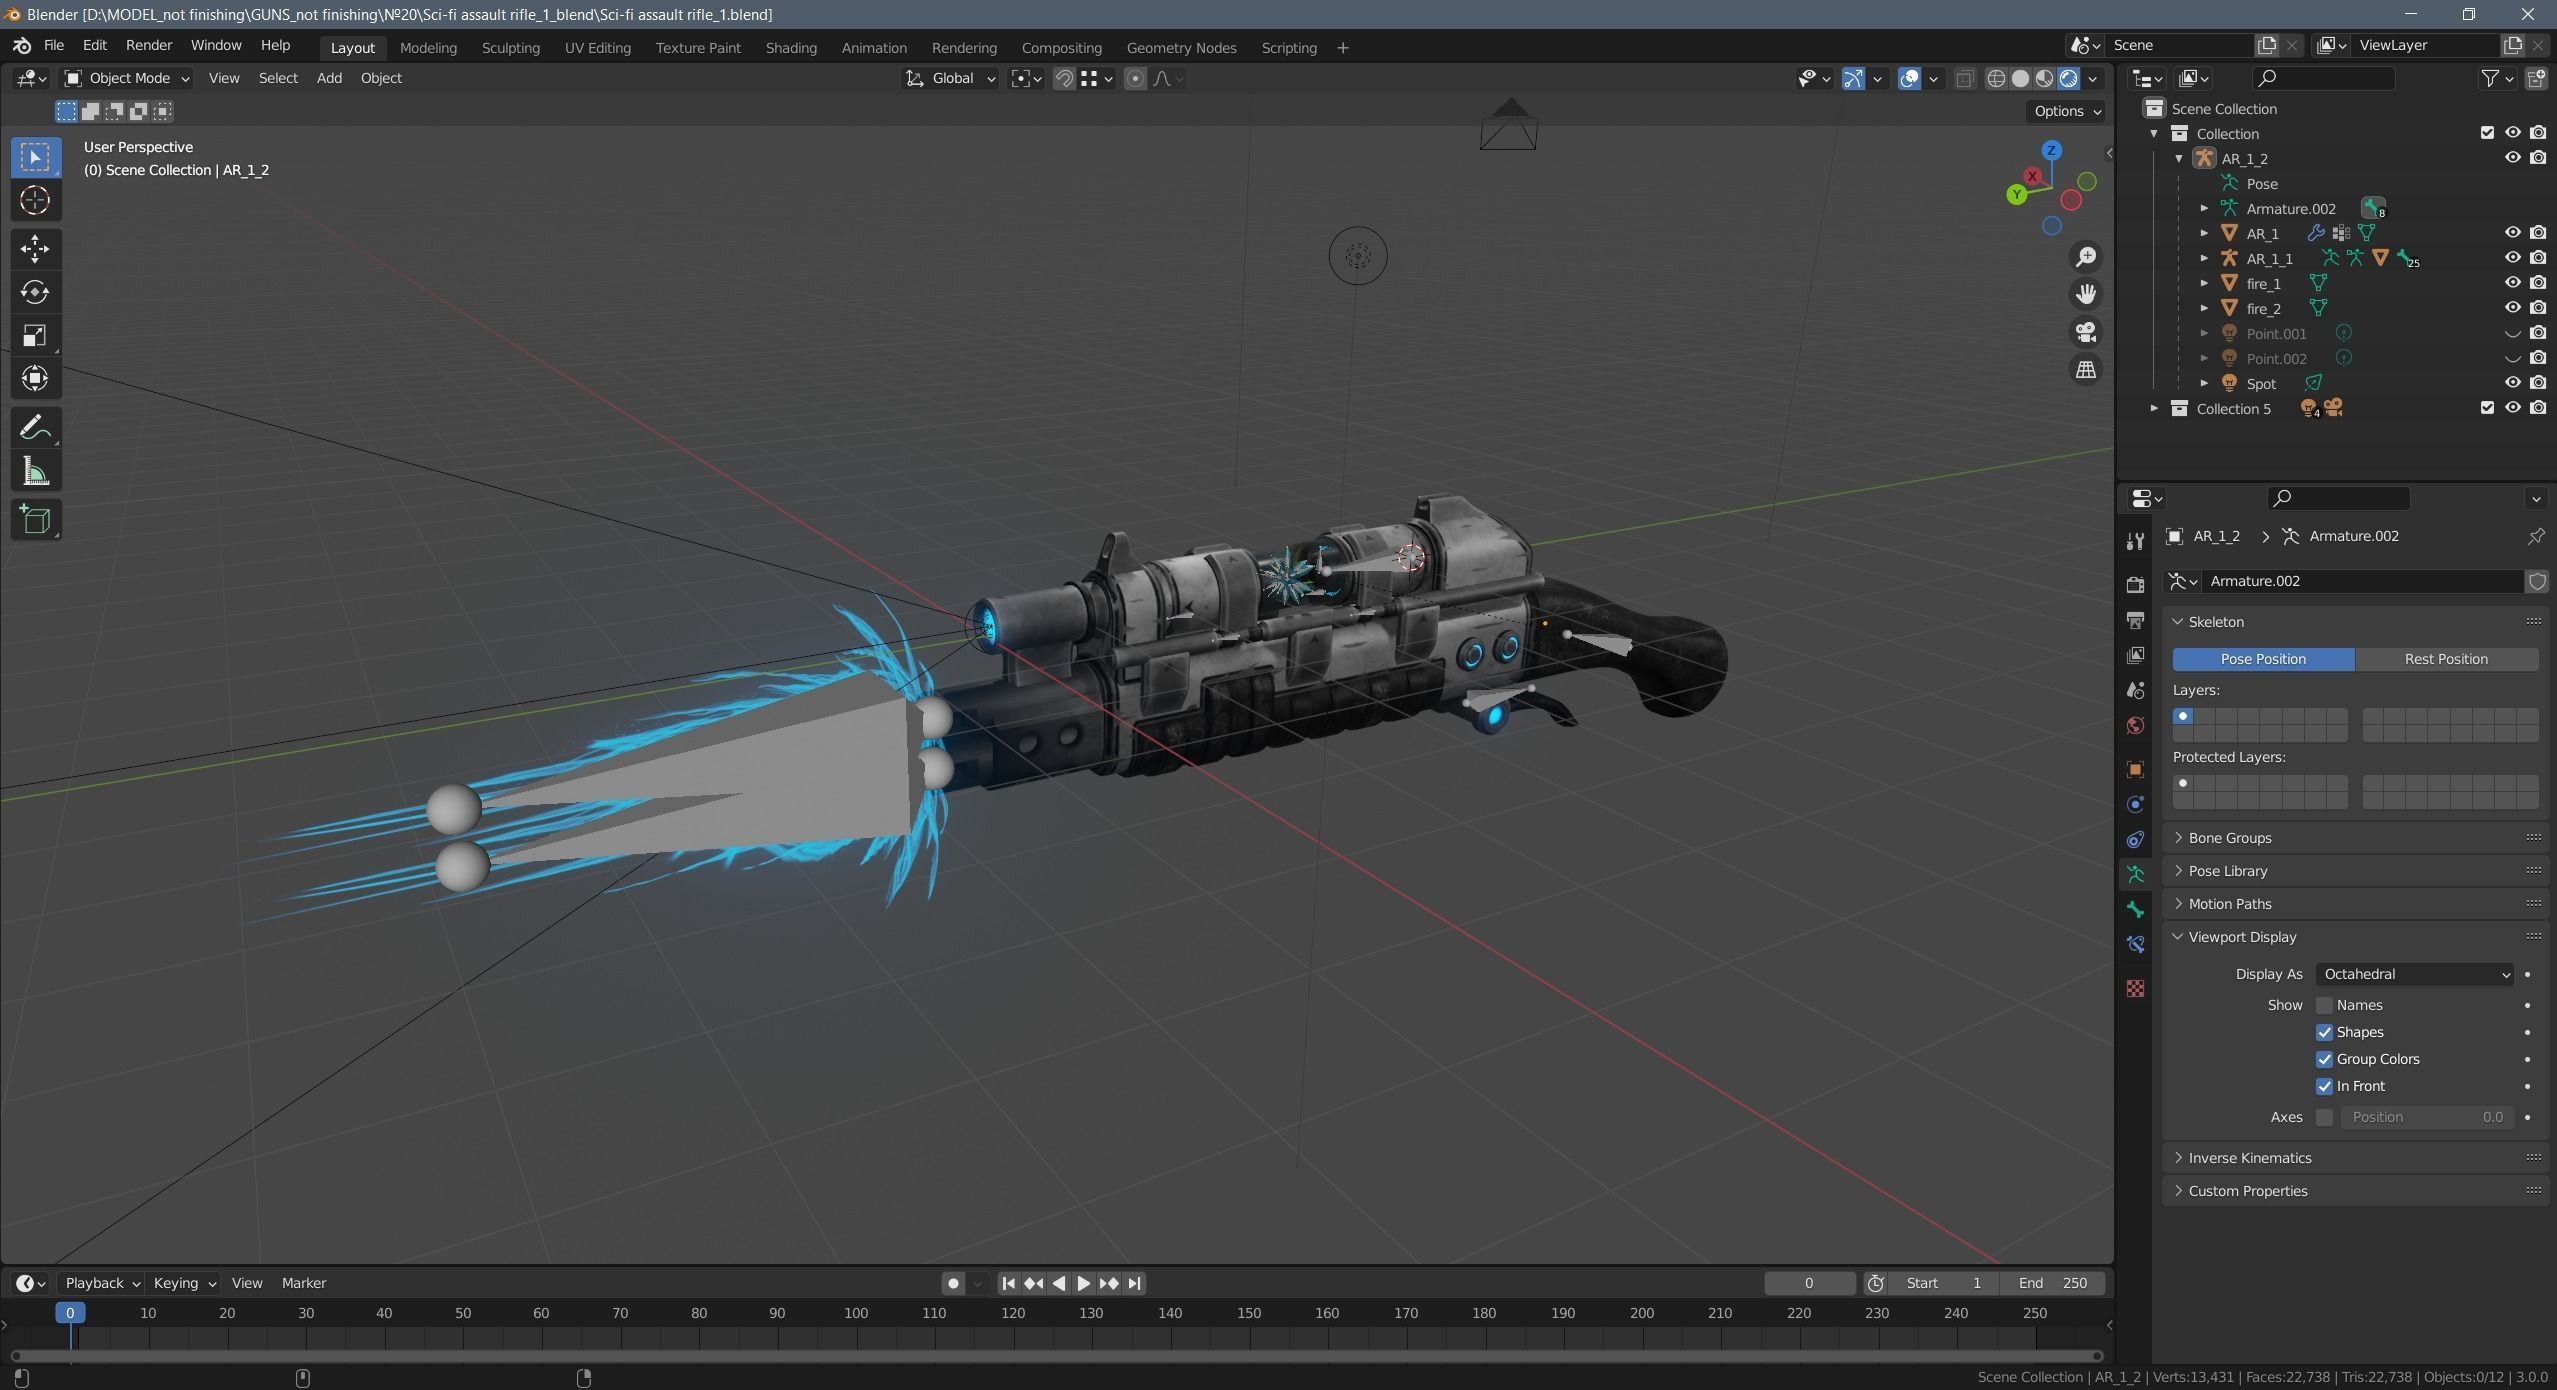Open the Window menu
The height and width of the screenshot is (1390, 2557).
[215, 45]
